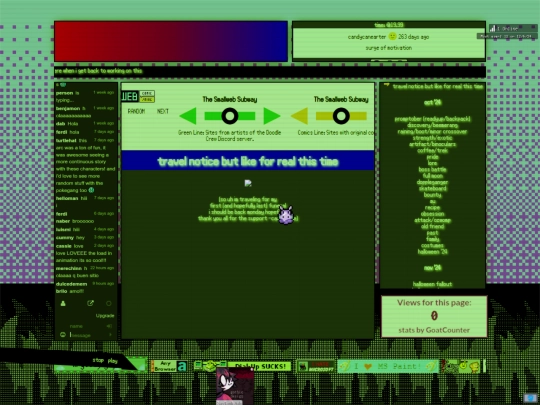This screenshot has height=405, width=540.
Task: Click the broken image placeholder in the post
Action: pyautogui.click(x=248, y=183)
